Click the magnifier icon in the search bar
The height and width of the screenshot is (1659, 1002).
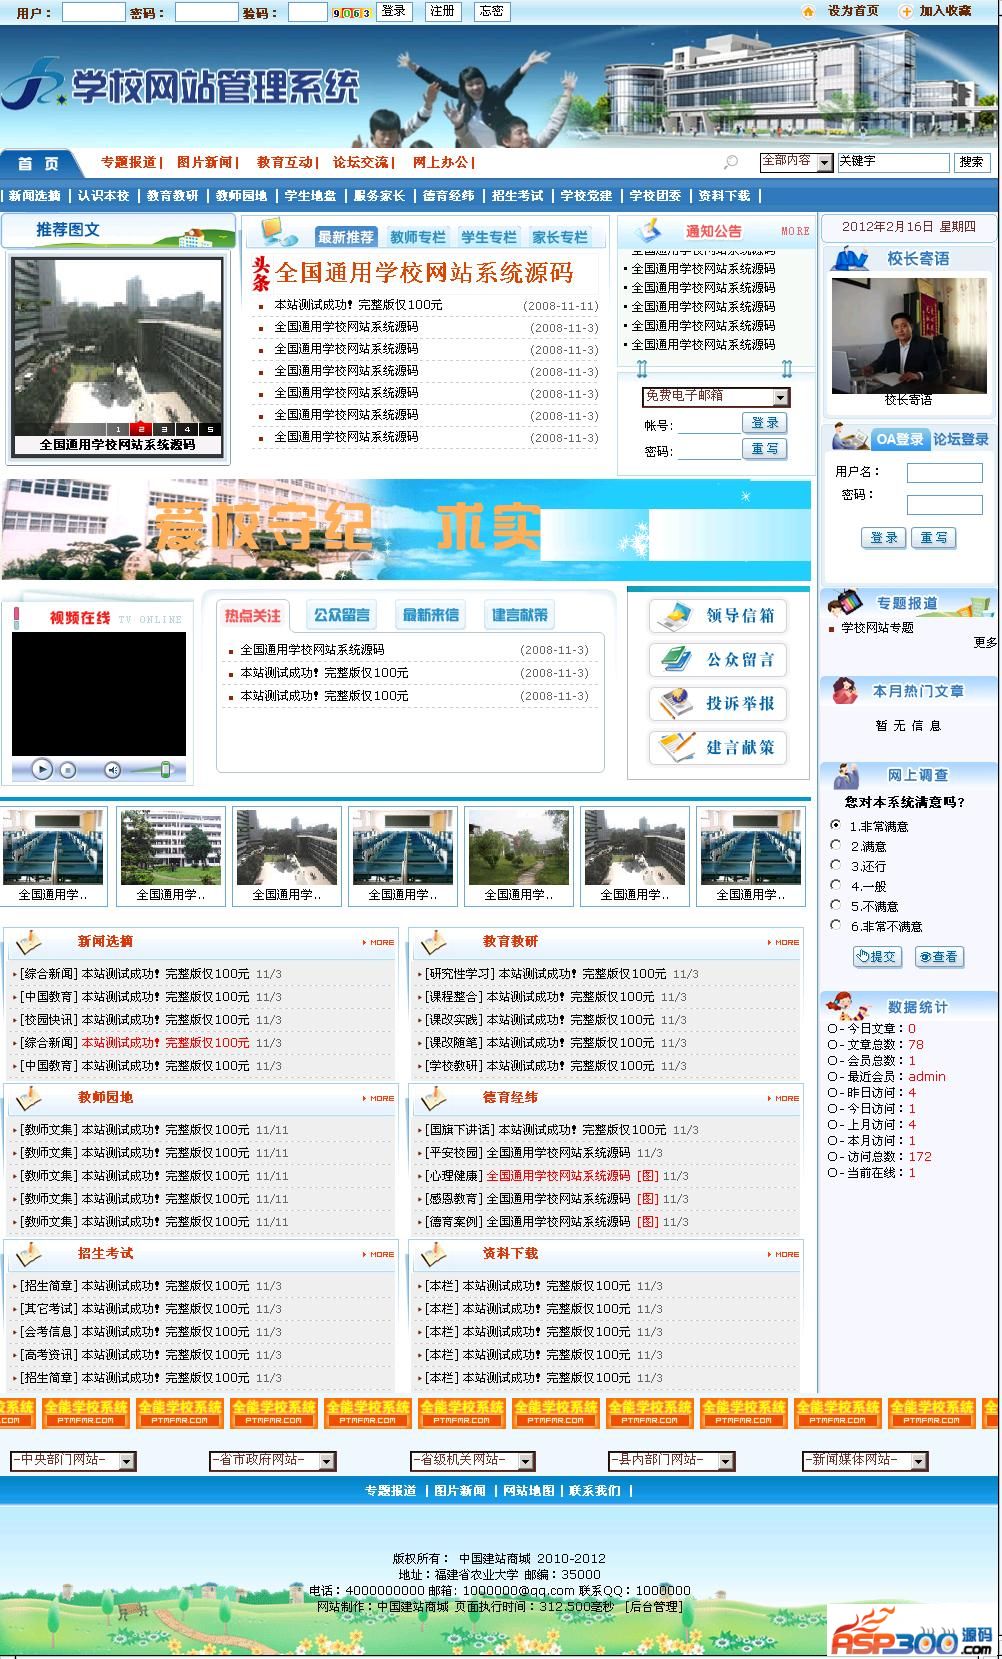(x=731, y=162)
